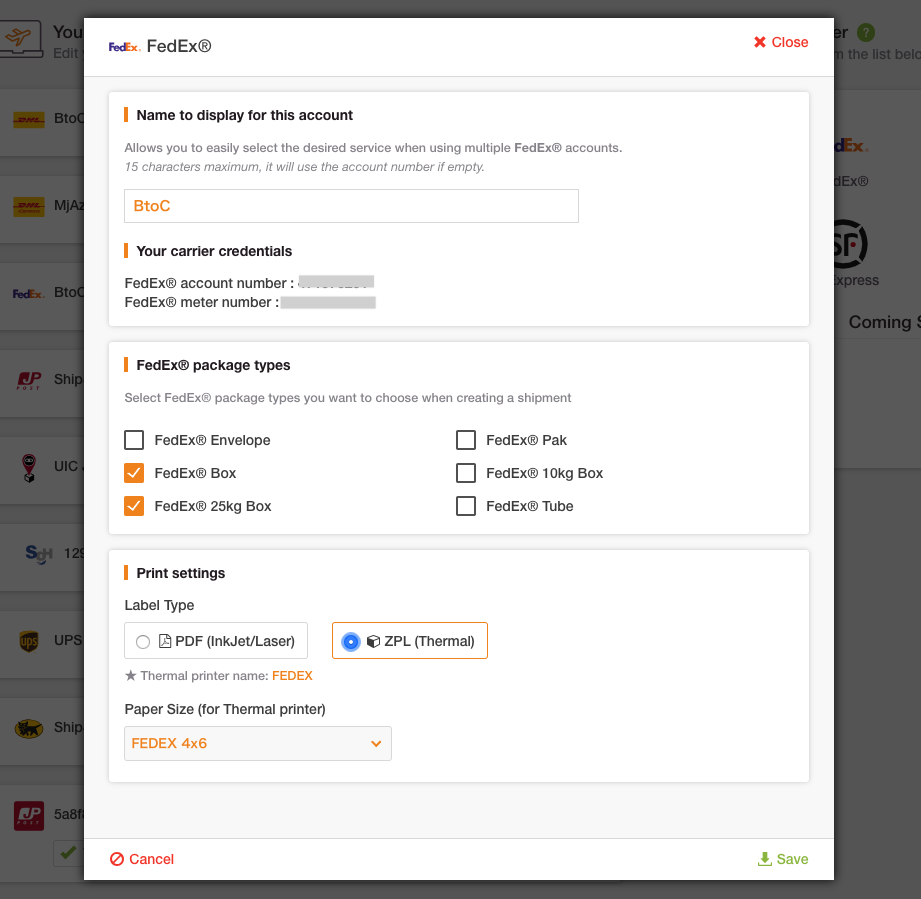Edit the account display name field BtoC
Viewport: 921px width, 899px height.
click(351, 206)
